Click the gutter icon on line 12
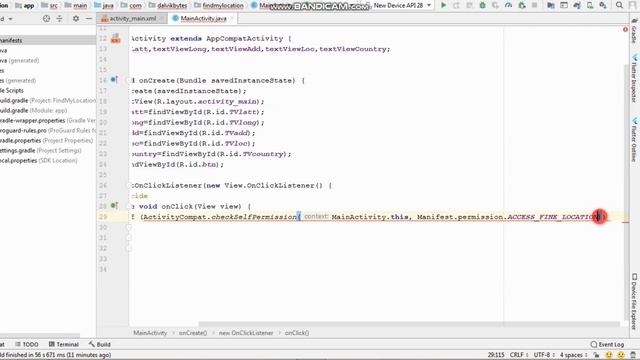The image size is (640, 360). click(116, 39)
